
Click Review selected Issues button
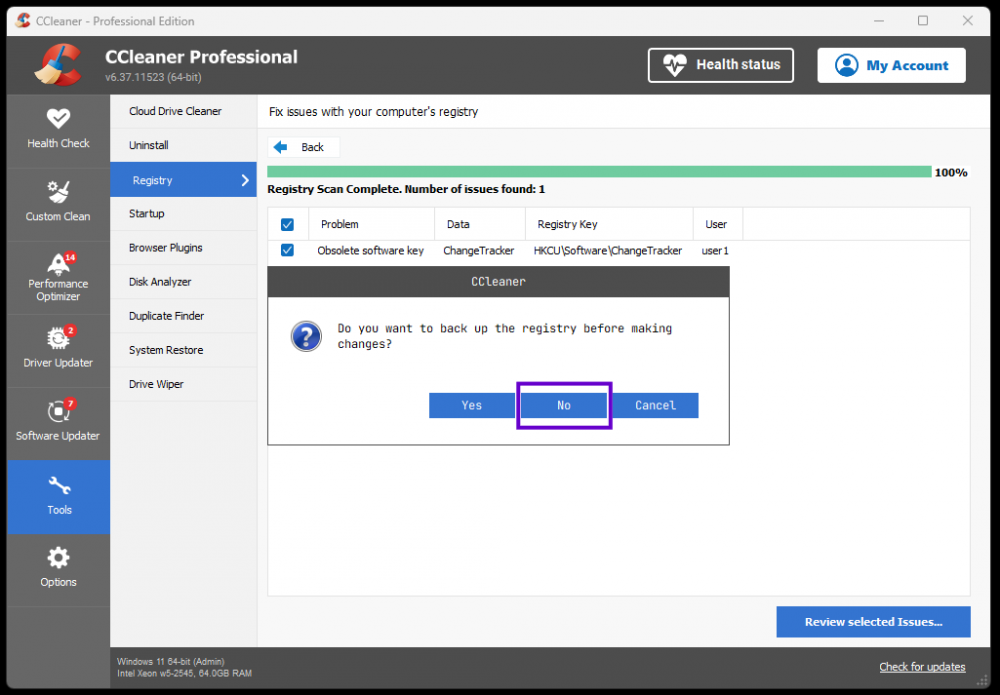873,622
